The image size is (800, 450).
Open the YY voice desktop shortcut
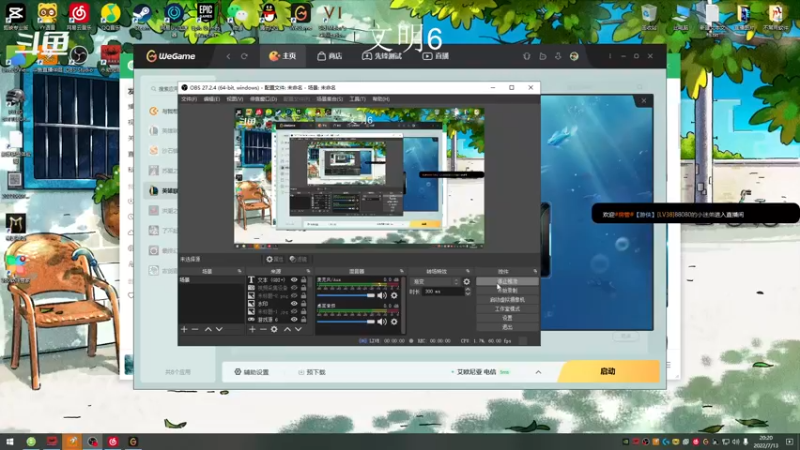pyautogui.click(x=47, y=14)
